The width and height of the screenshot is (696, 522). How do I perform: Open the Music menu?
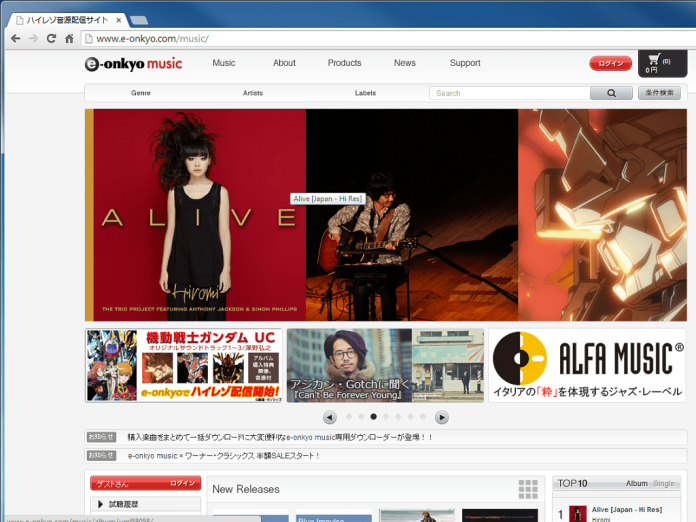(x=224, y=63)
